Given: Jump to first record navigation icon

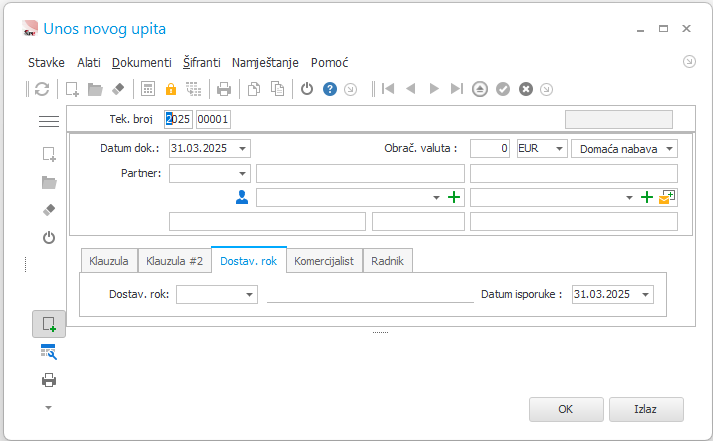Looking at the screenshot, I should coord(388,89).
